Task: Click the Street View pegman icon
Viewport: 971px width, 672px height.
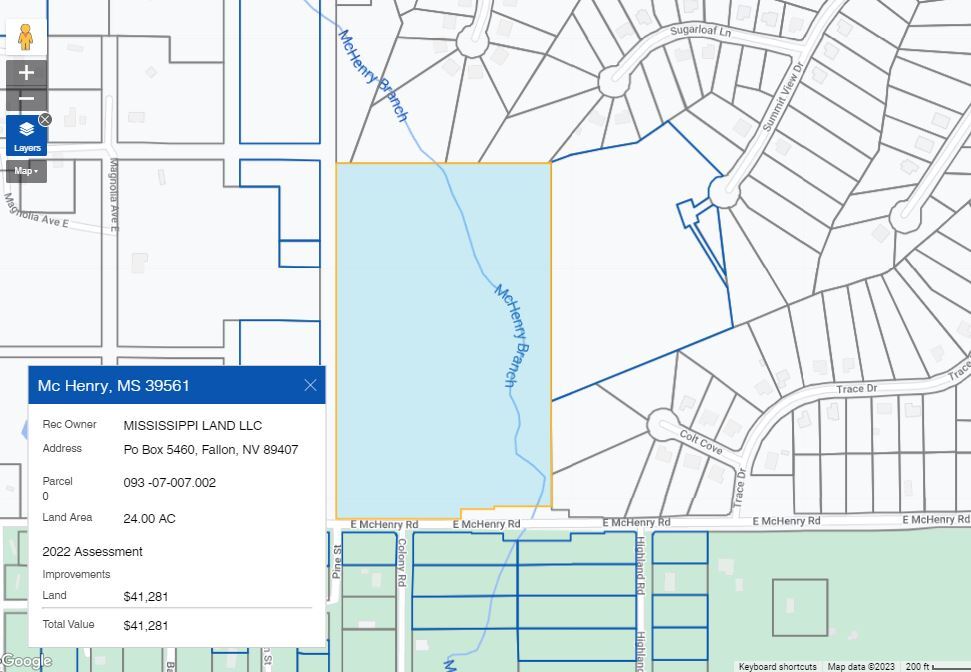Action: (26, 37)
